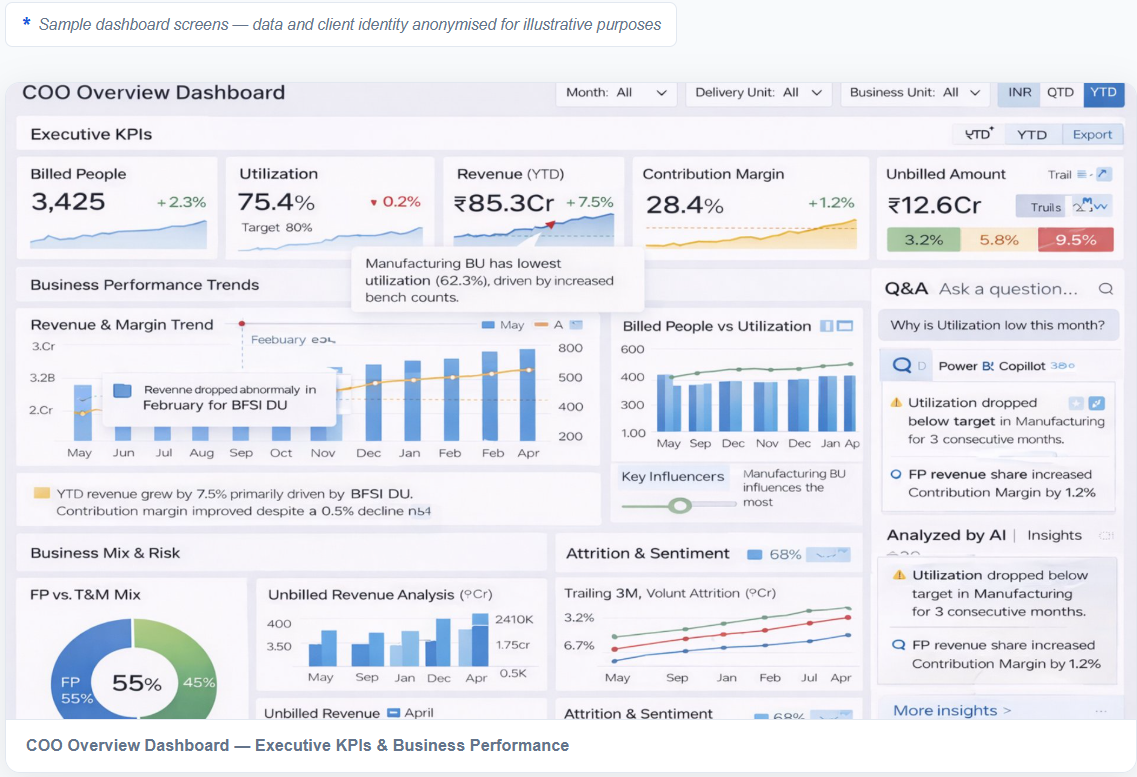Click the circle icon beside FP revenue share in Copilot
Screen dimensions: 1137x777
click(x=896, y=474)
